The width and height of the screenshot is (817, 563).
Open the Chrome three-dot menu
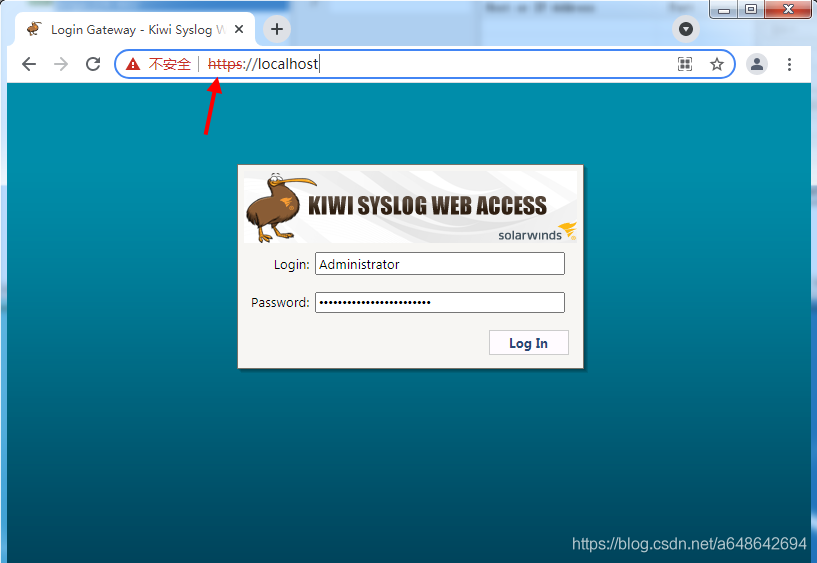click(789, 64)
